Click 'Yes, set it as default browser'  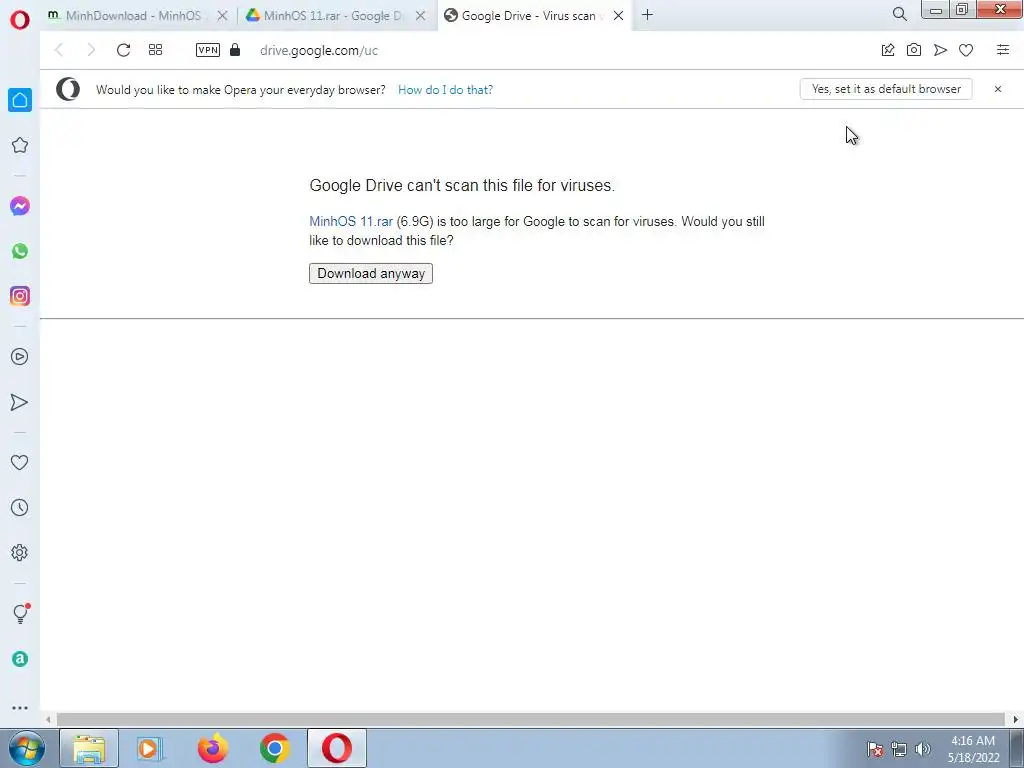pyautogui.click(x=886, y=89)
